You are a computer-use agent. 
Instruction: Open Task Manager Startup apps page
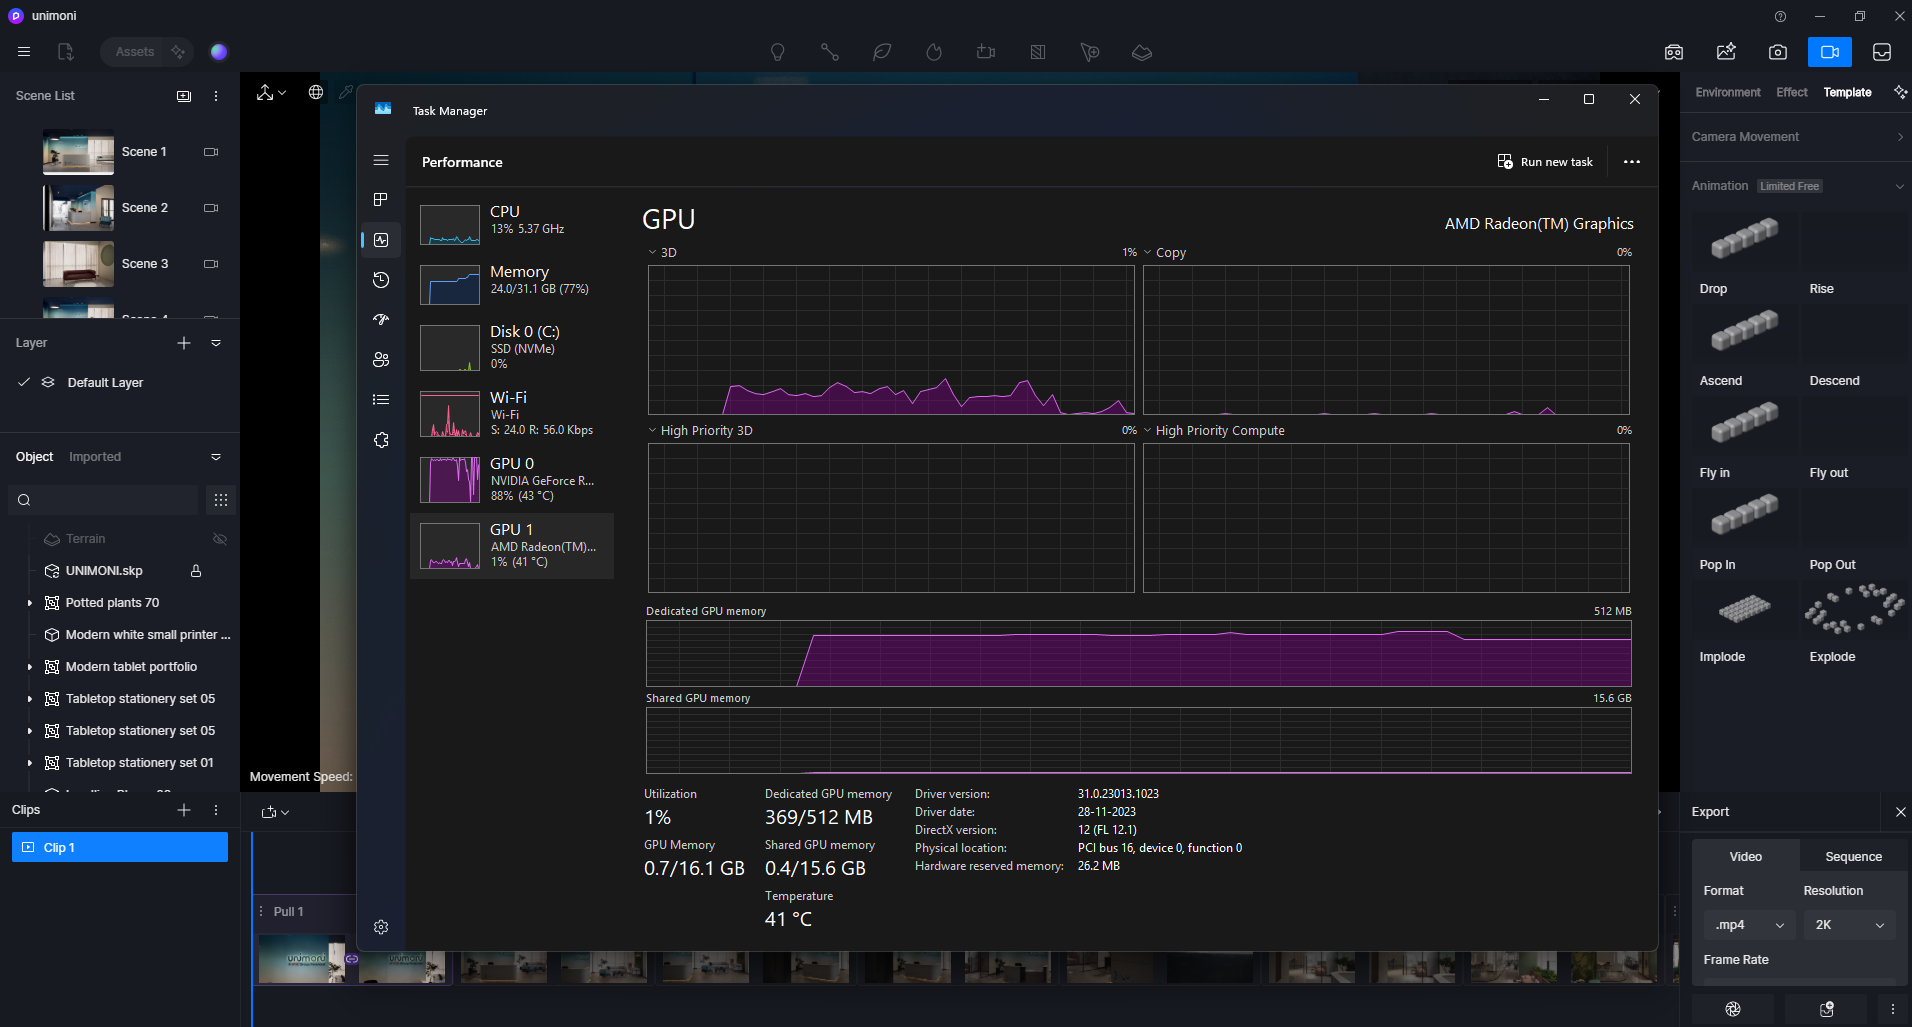tap(381, 320)
